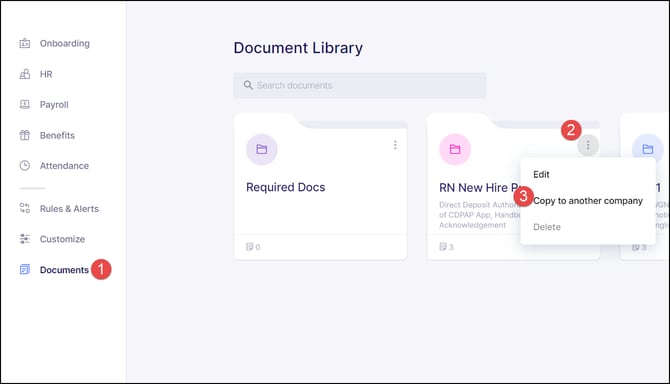Viewport: 670px width, 384px height.
Task: Click the blue folder icon on third card
Action: pyautogui.click(x=648, y=149)
